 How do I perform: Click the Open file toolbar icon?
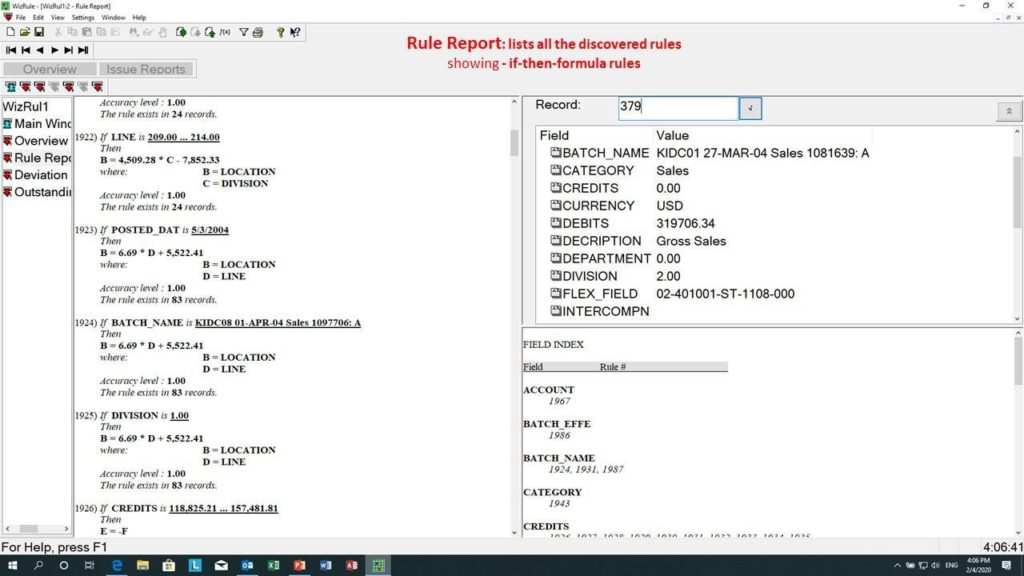(25, 32)
